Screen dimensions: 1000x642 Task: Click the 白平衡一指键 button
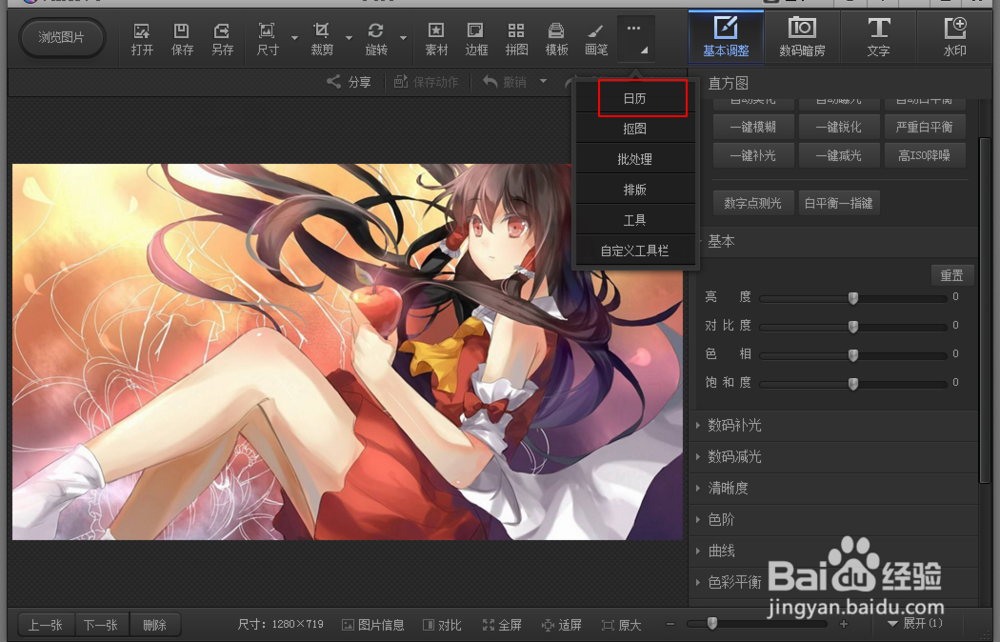[x=839, y=203]
